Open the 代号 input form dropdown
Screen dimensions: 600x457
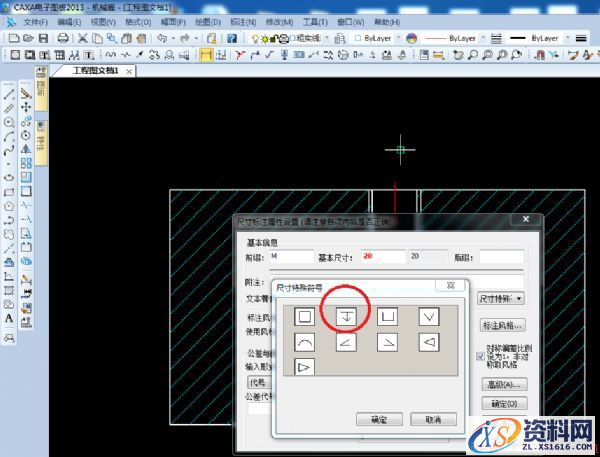(x=270, y=381)
